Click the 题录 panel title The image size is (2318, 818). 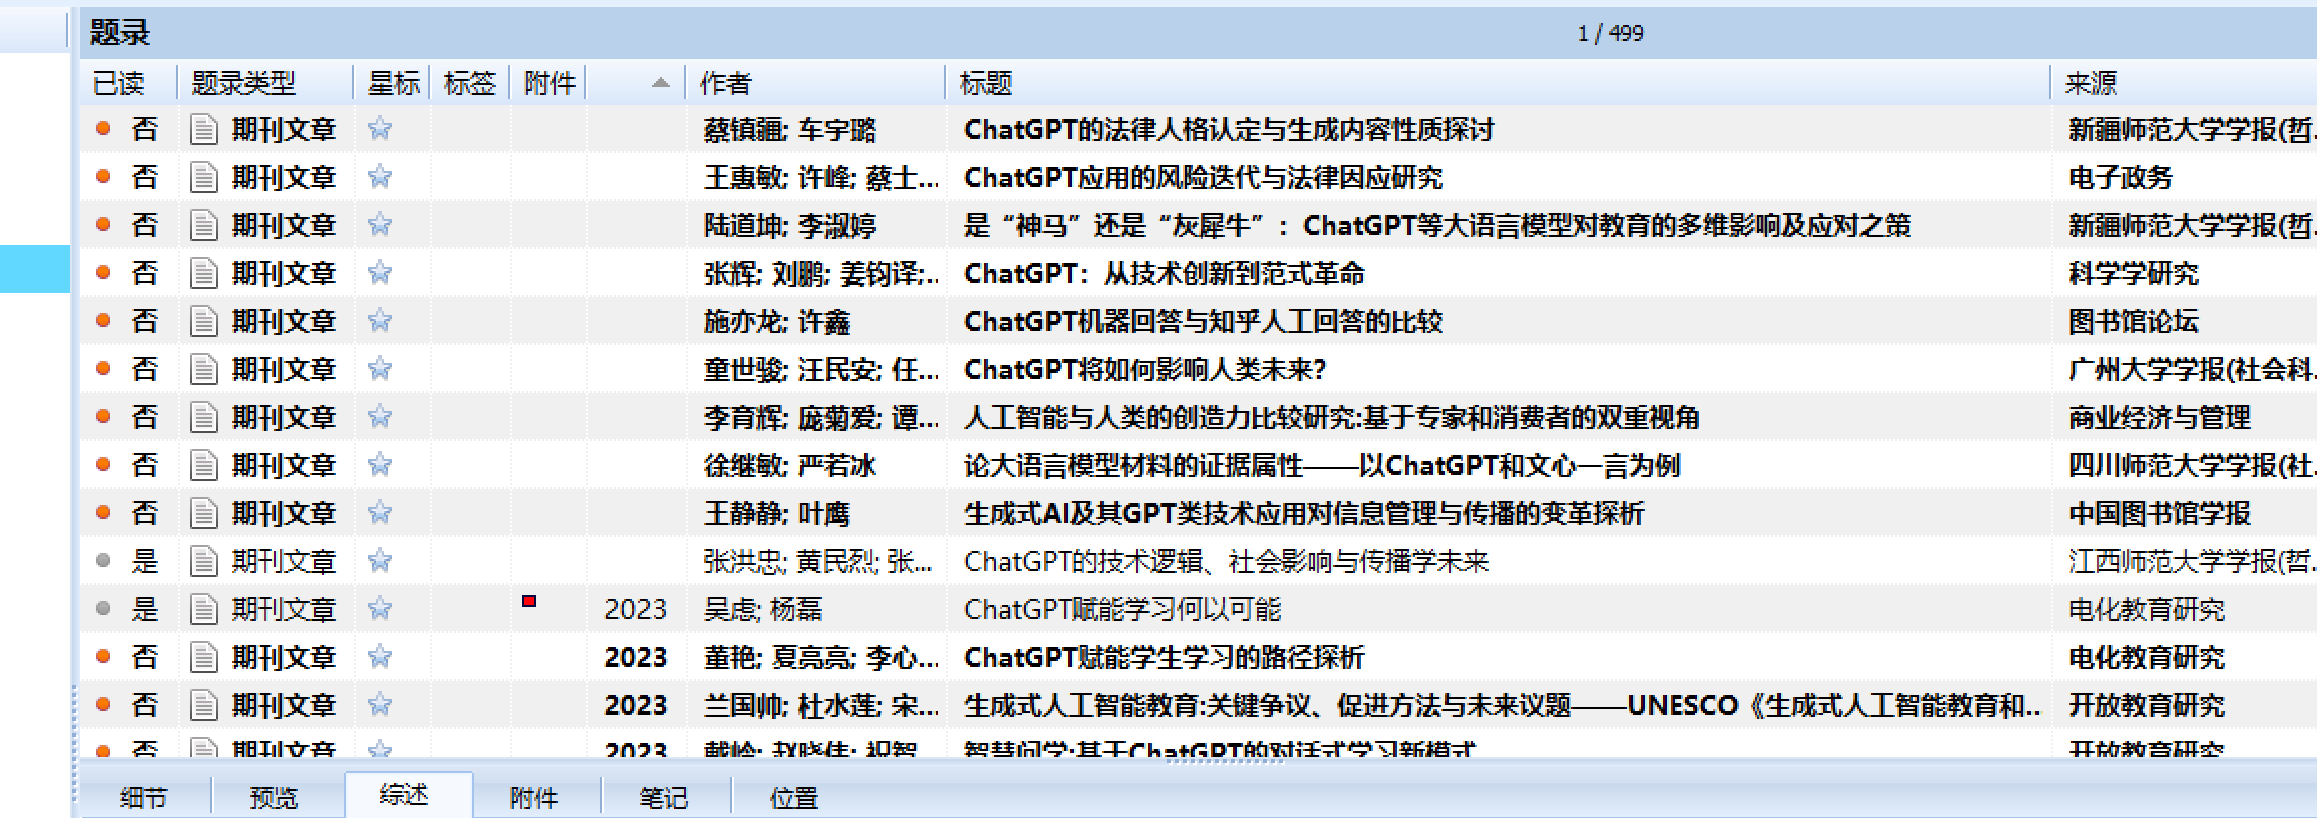point(119,33)
